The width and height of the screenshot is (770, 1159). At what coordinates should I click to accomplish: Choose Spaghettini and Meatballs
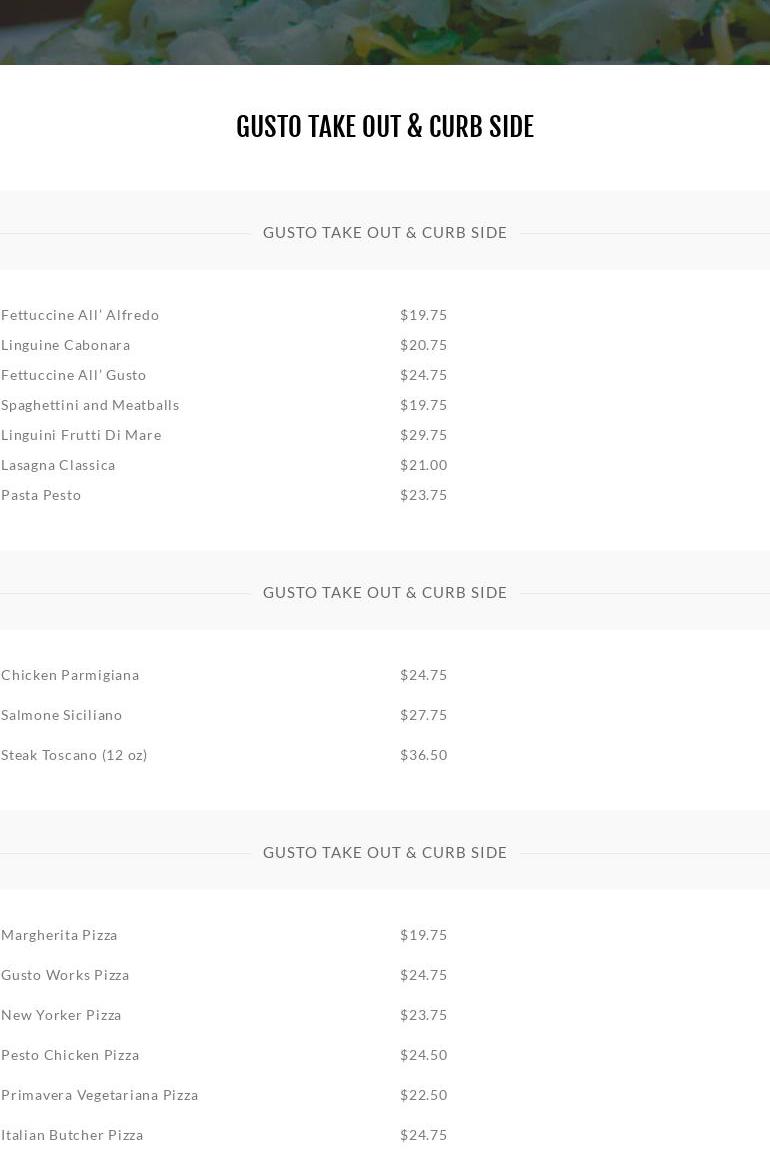click(x=90, y=405)
